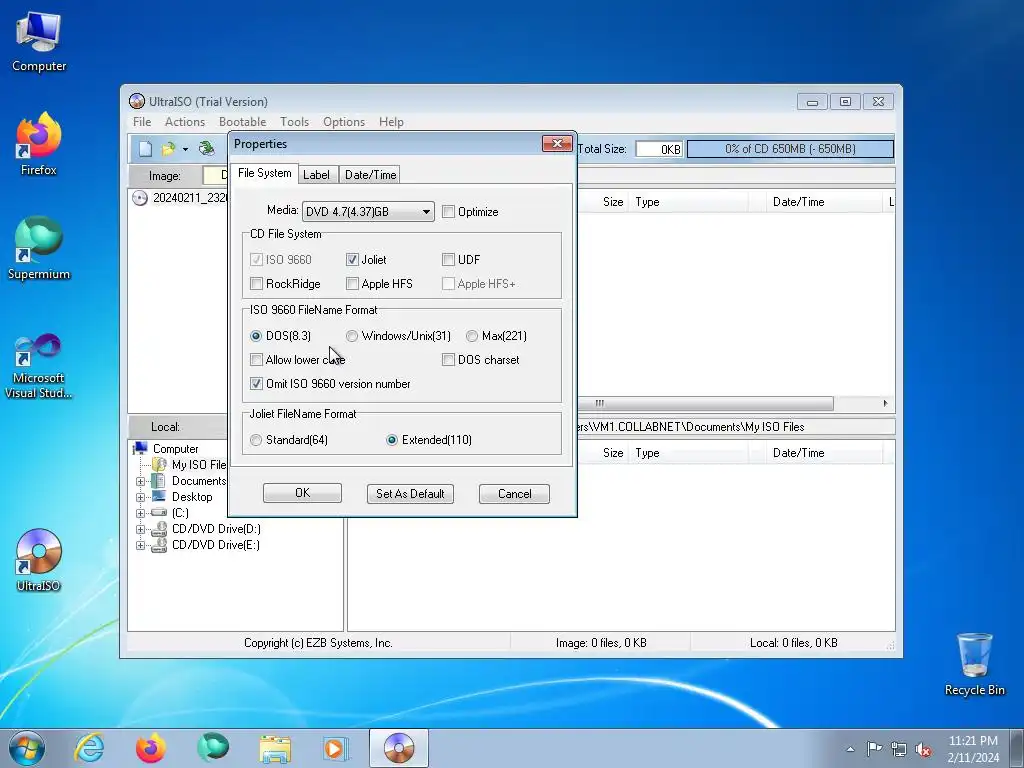The width and height of the screenshot is (1024, 768).
Task: Expand the CD/DVD Drive(D:) node
Action: coord(140,530)
